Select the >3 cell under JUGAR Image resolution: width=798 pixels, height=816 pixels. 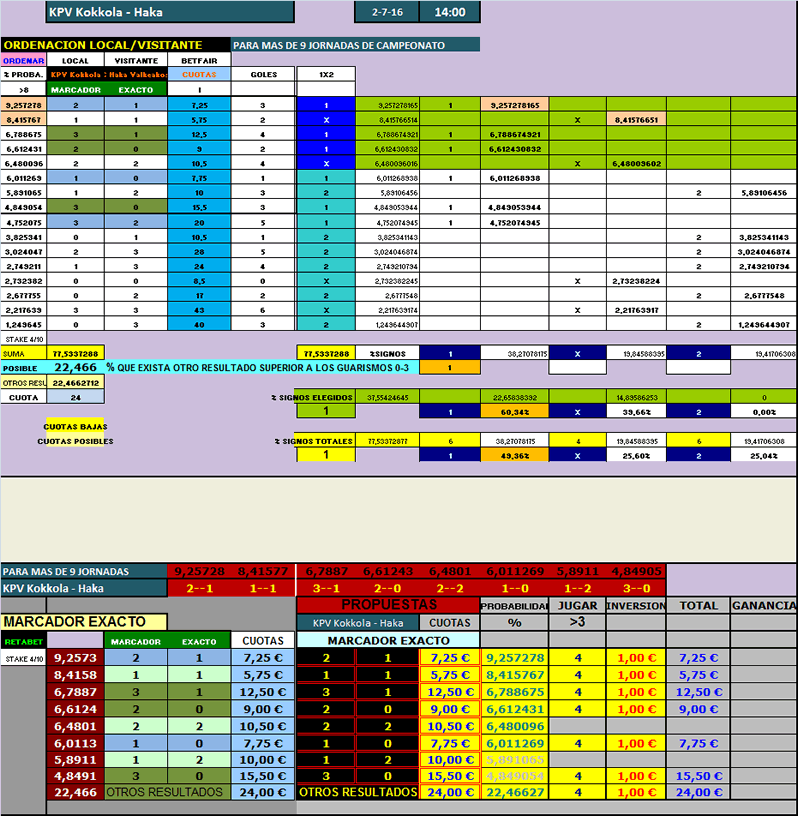coord(577,622)
